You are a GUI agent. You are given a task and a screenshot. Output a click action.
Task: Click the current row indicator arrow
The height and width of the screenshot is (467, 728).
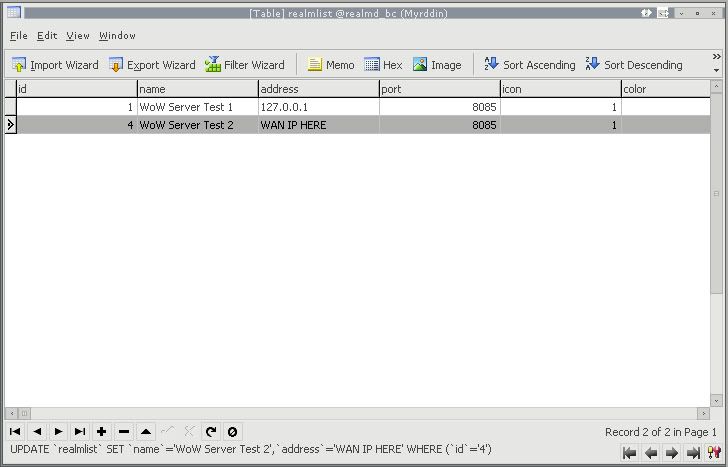coord(10,125)
